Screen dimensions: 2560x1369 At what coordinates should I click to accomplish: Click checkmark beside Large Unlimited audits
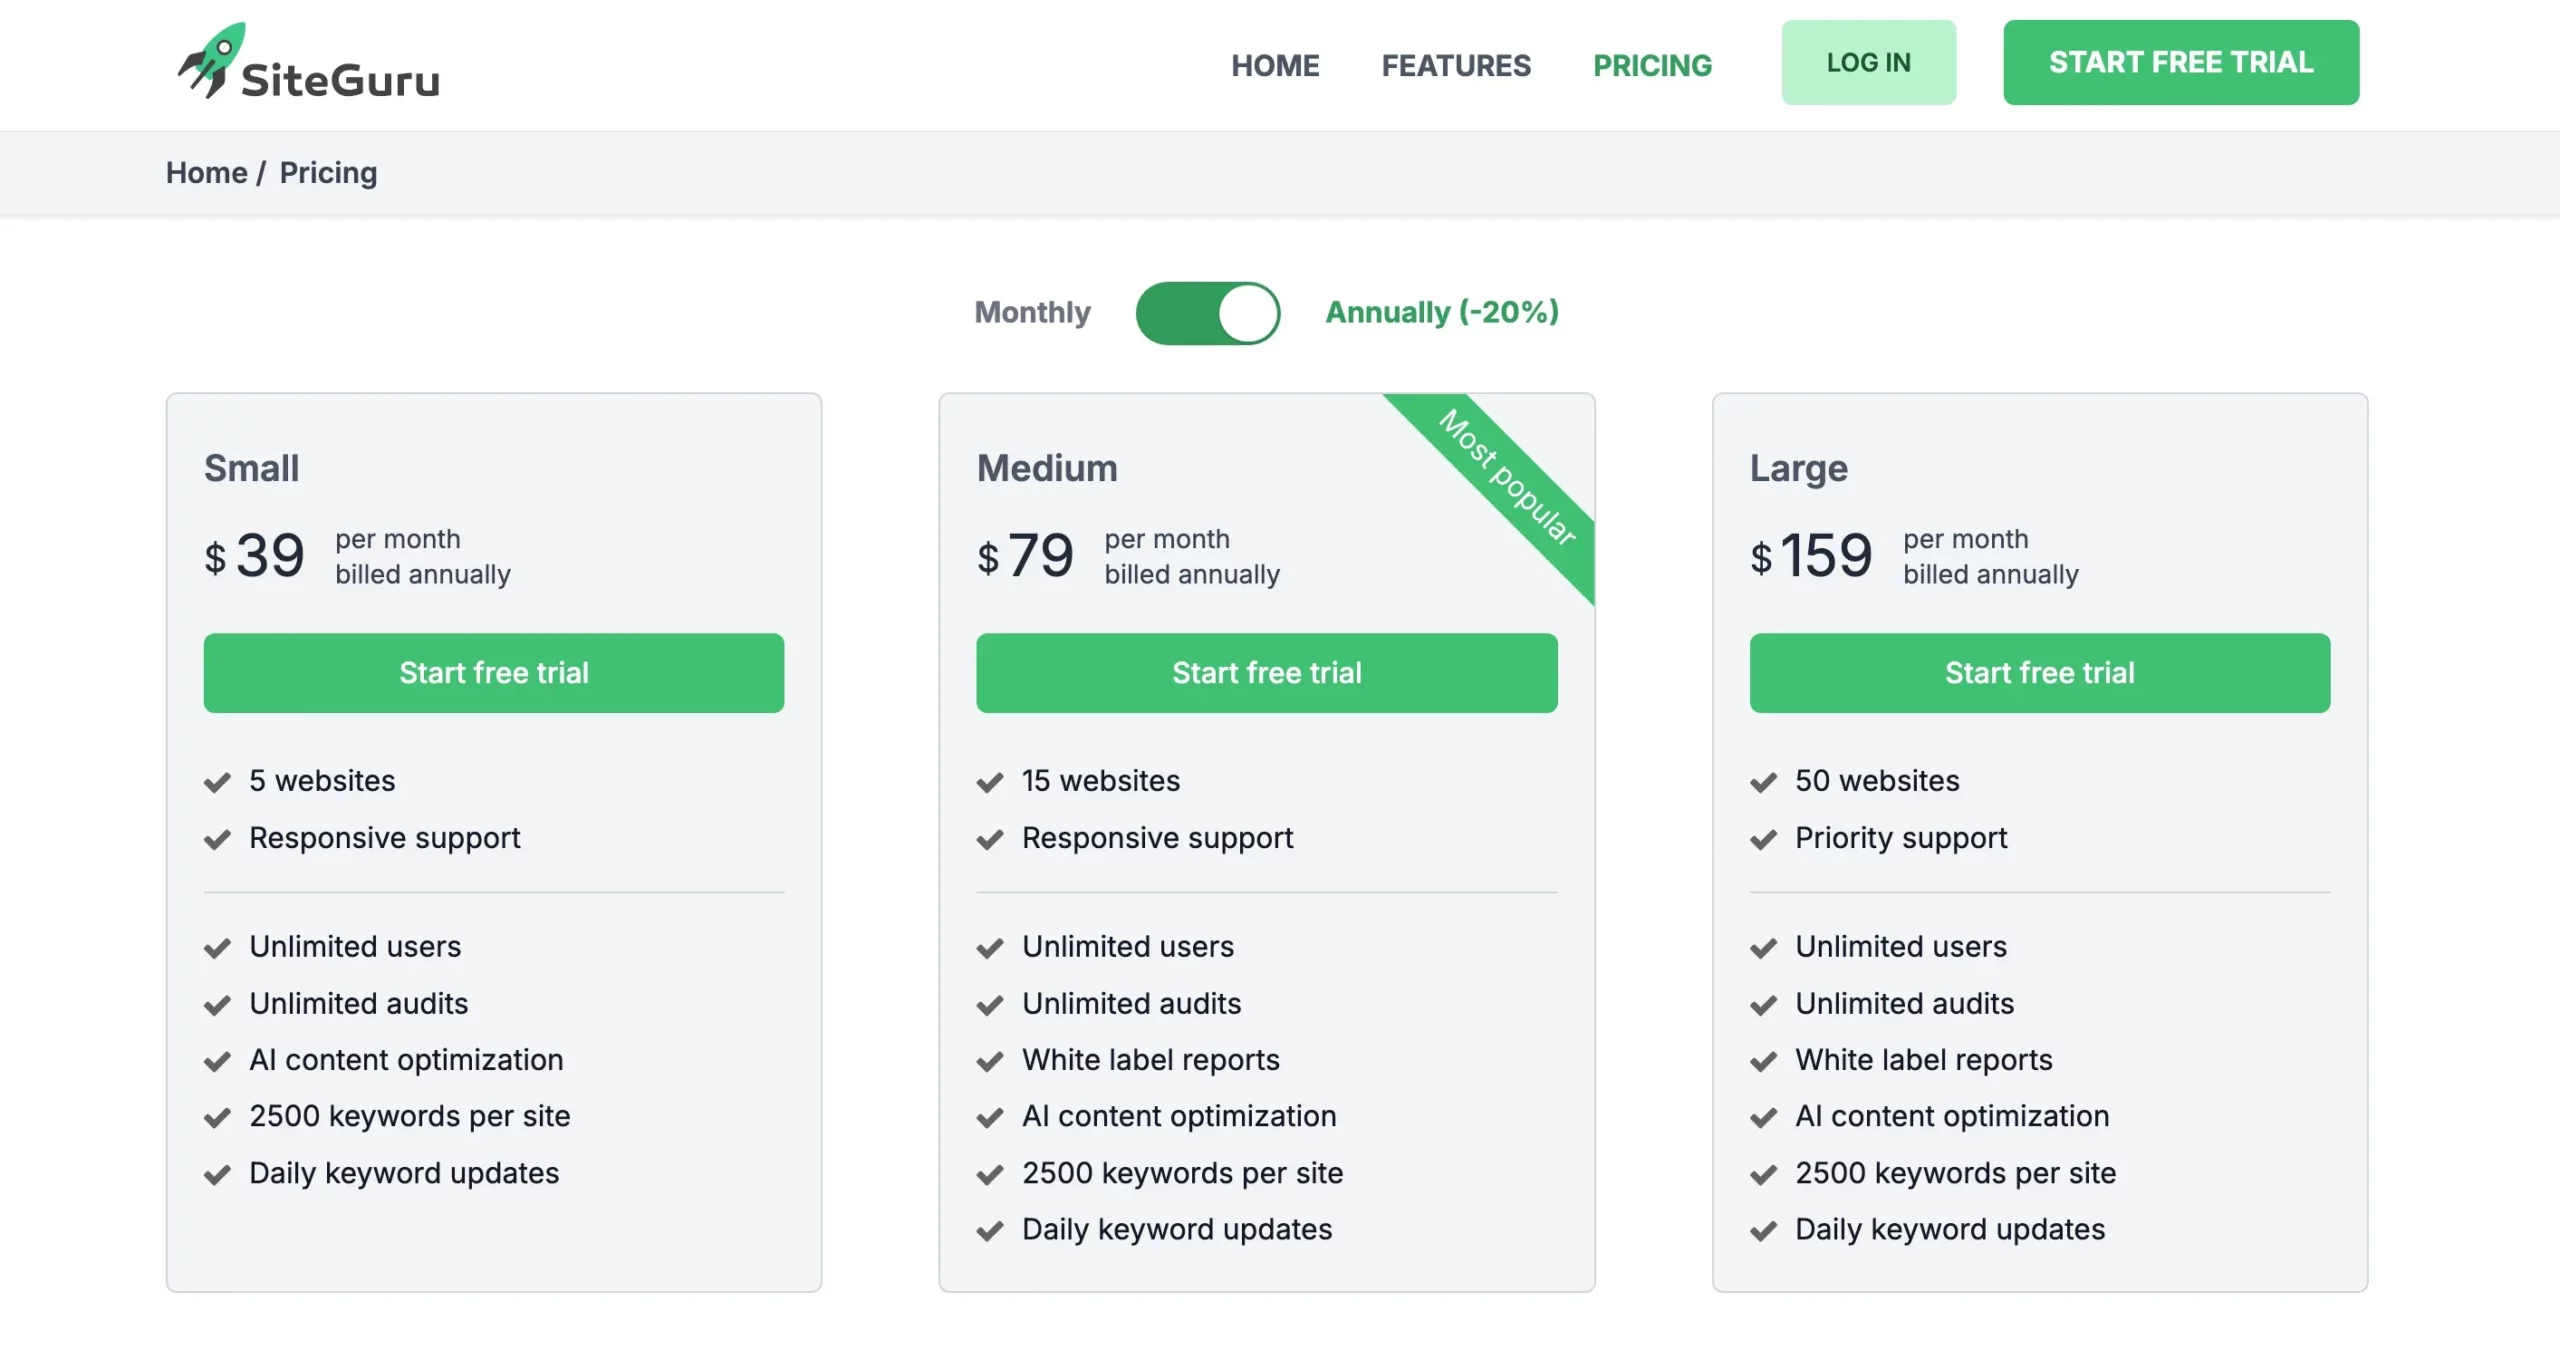1764,1005
